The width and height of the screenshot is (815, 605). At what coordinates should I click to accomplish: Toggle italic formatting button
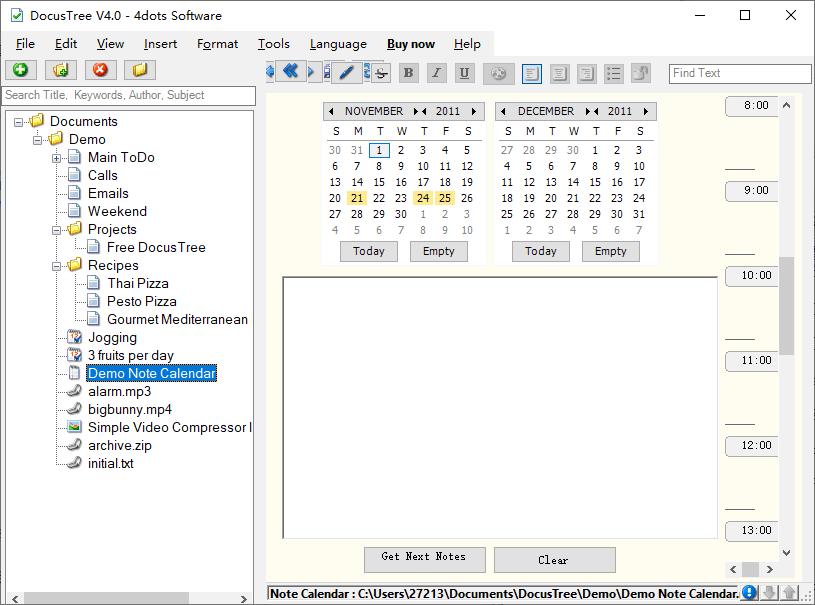[437, 73]
